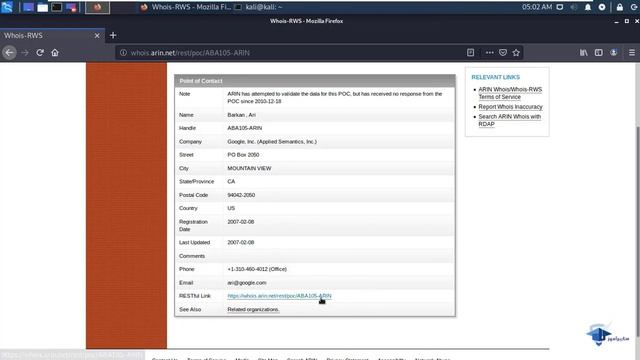640x360 pixels.
Task: Reload the current page
Action: tap(40, 53)
